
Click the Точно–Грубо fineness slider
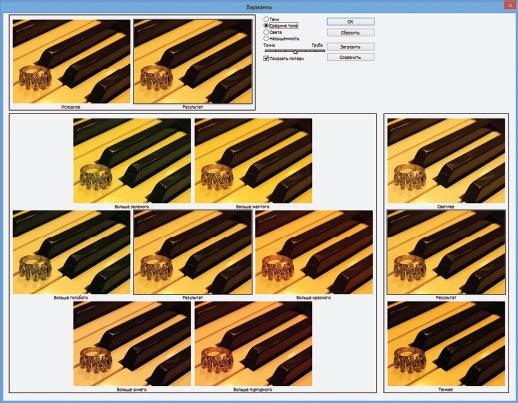tap(295, 51)
